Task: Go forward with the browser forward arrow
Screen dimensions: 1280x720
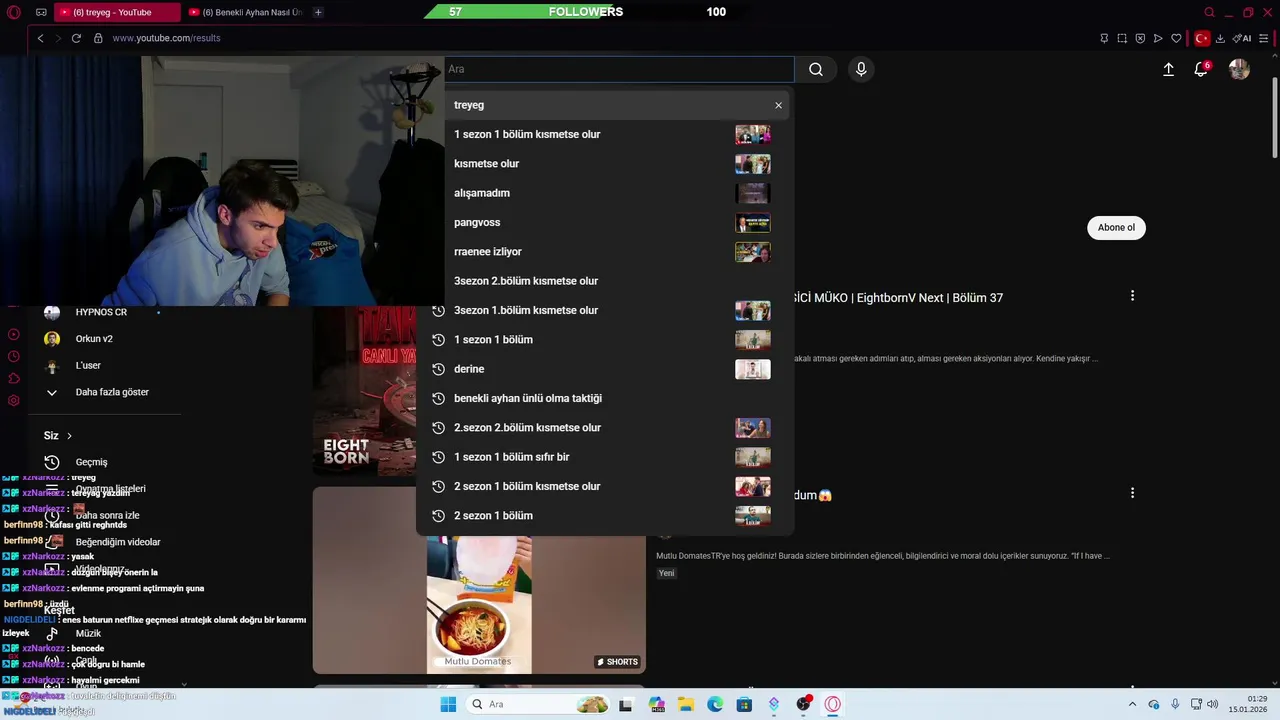Action: point(58,38)
